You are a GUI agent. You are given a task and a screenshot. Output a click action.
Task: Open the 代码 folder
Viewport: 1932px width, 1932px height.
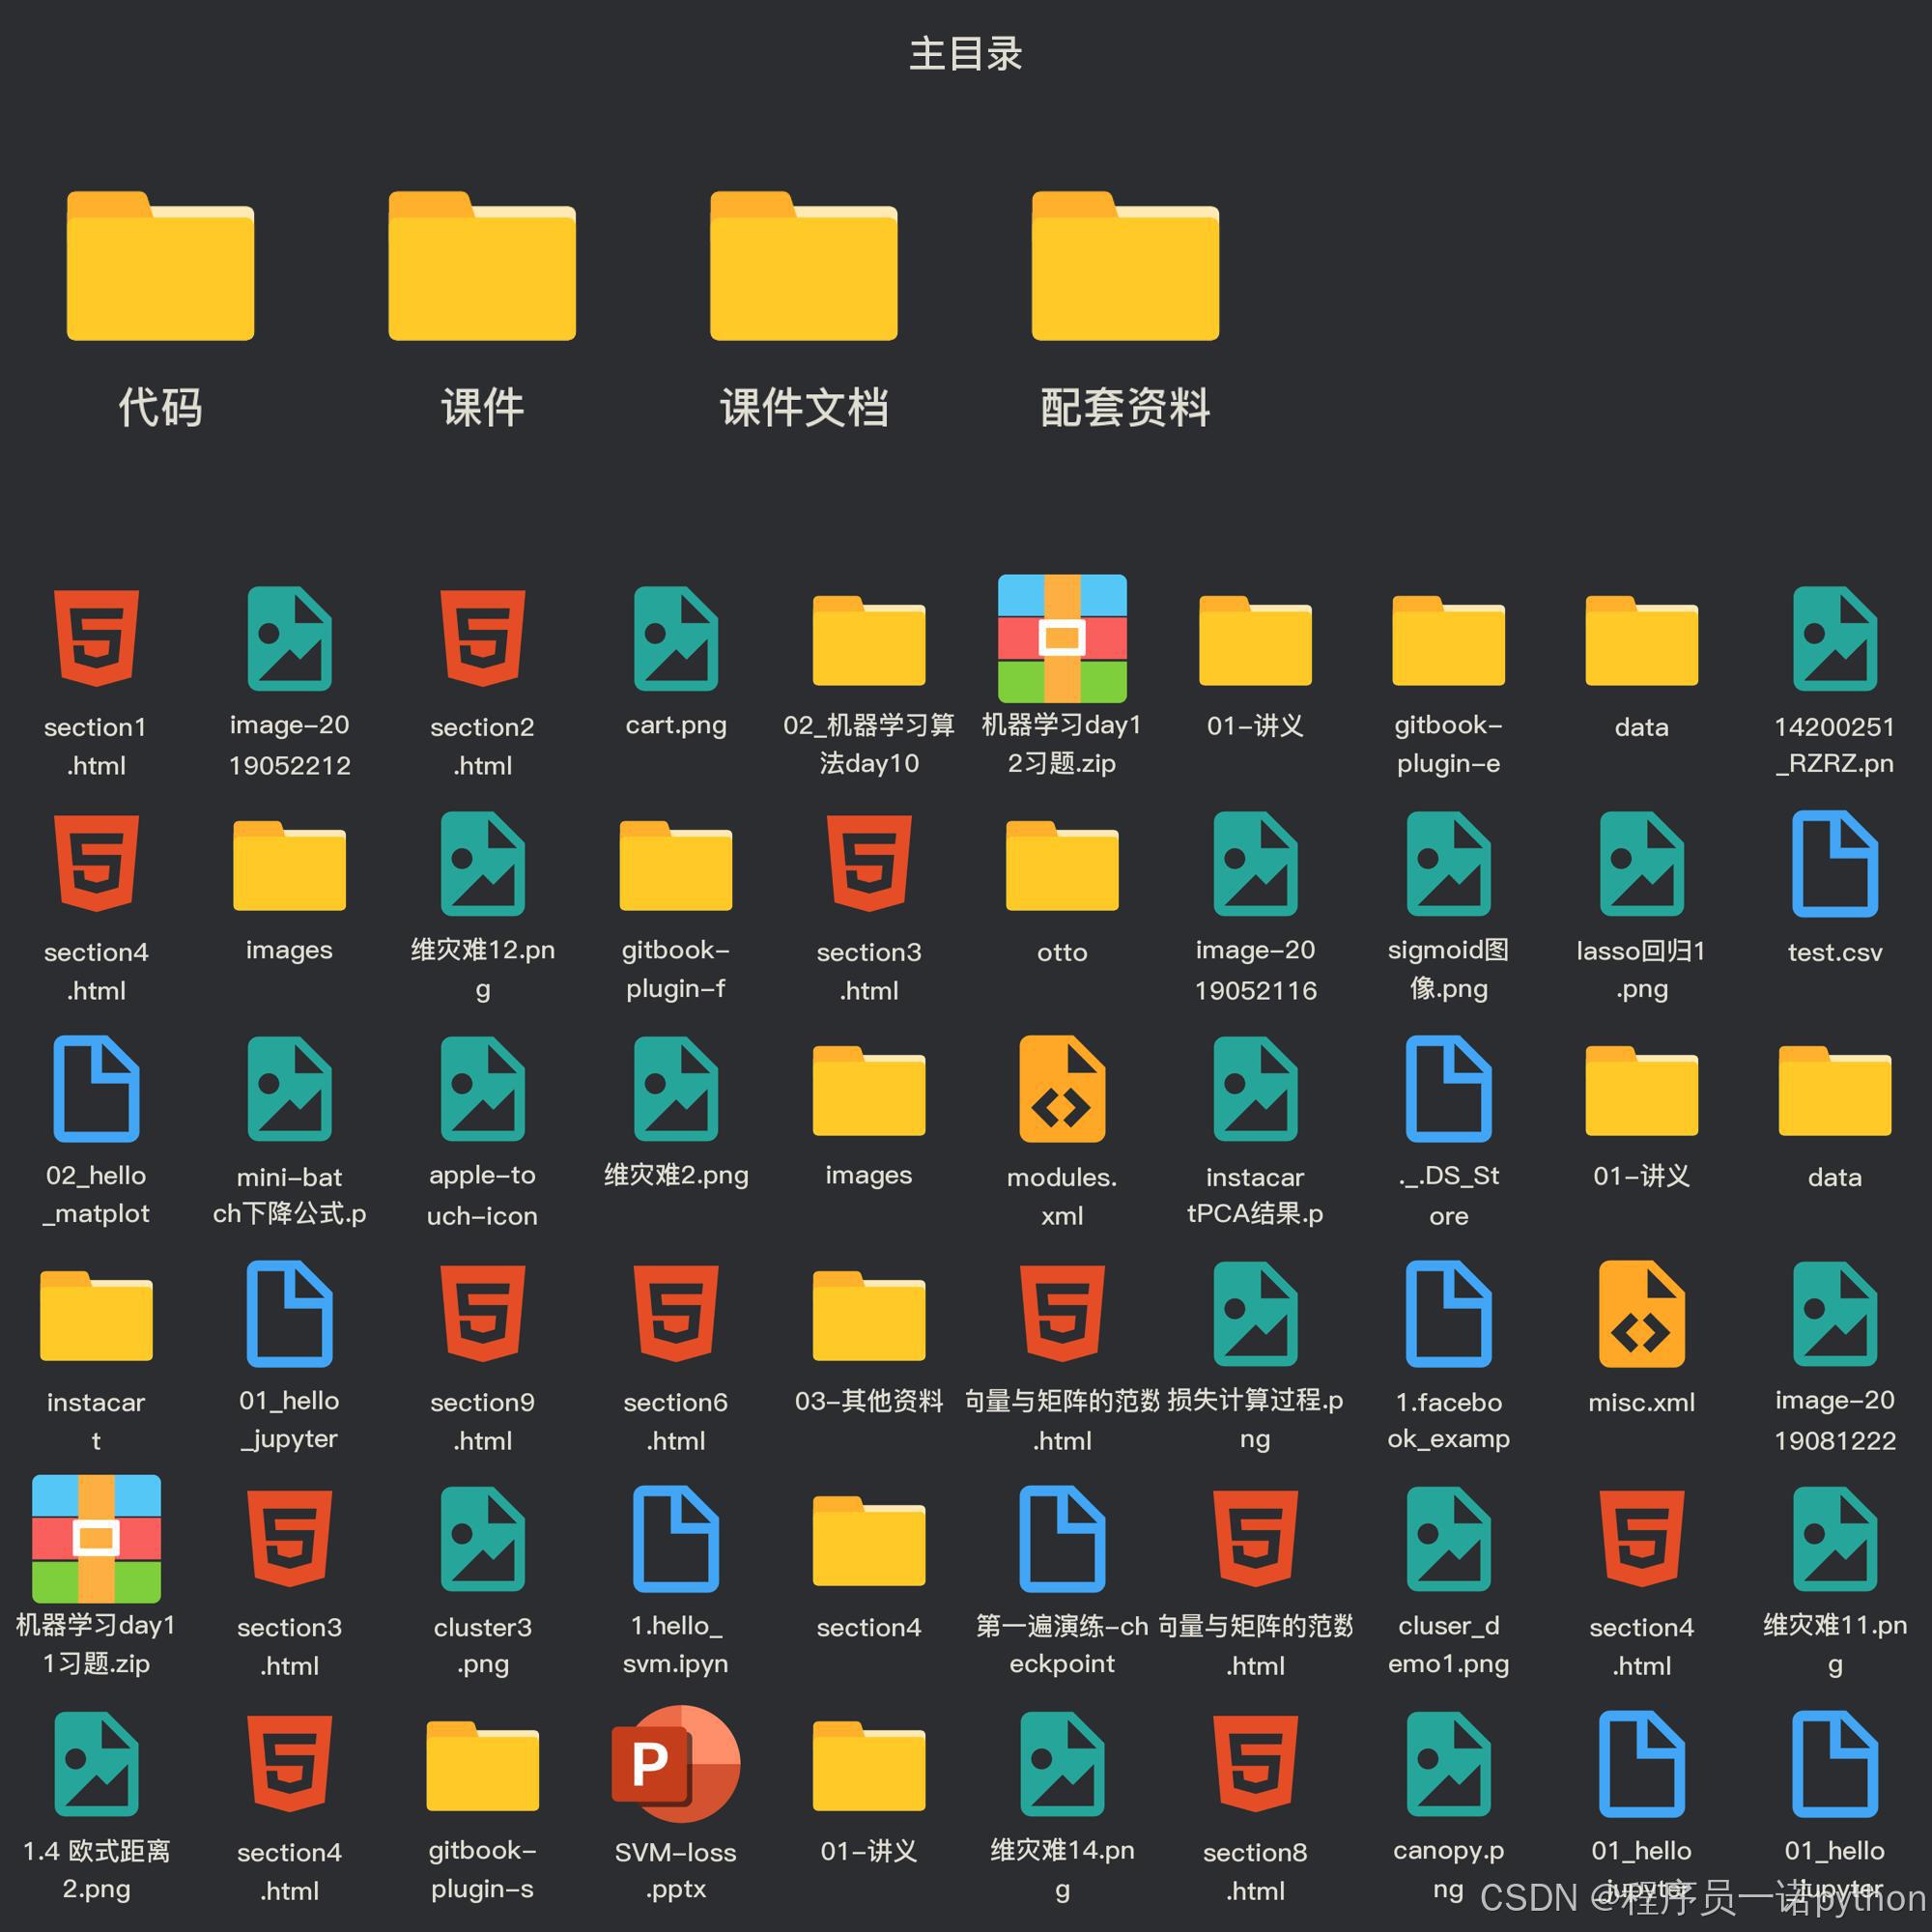click(x=160, y=267)
